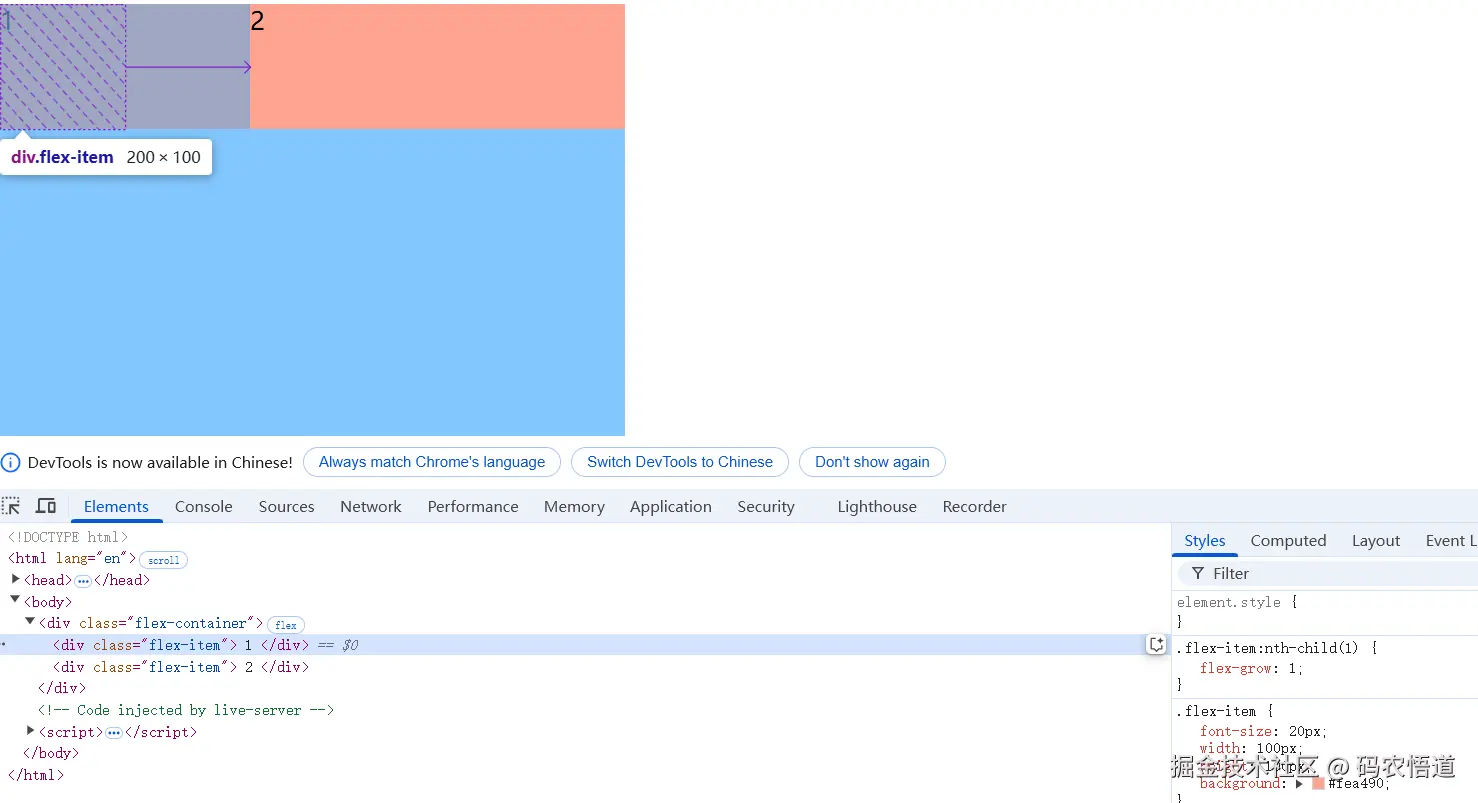Switch to the Recorder tab
The height and width of the screenshot is (803, 1478).
pos(974,506)
